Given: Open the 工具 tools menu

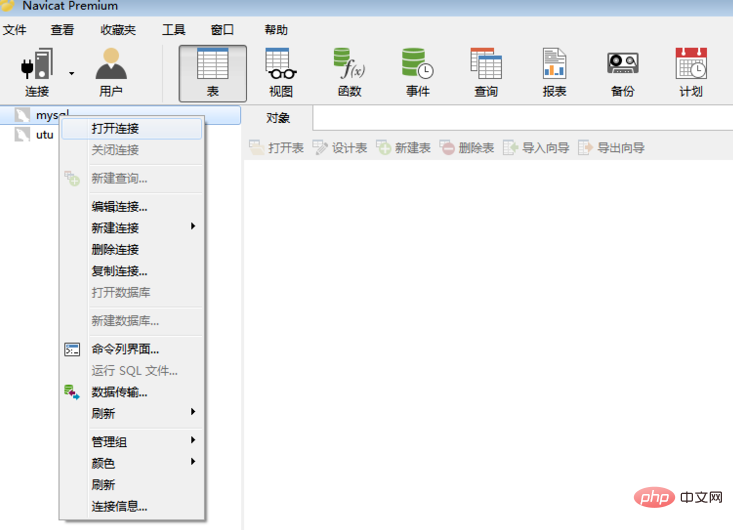Looking at the screenshot, I should (173, 30).
